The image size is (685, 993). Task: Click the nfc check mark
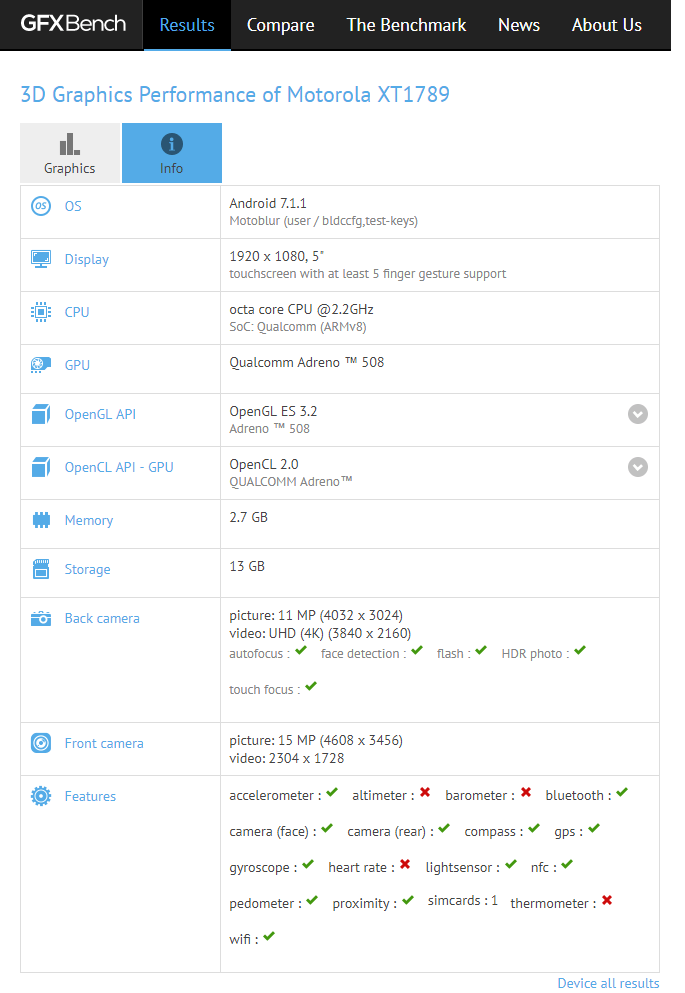click(567, 864)
